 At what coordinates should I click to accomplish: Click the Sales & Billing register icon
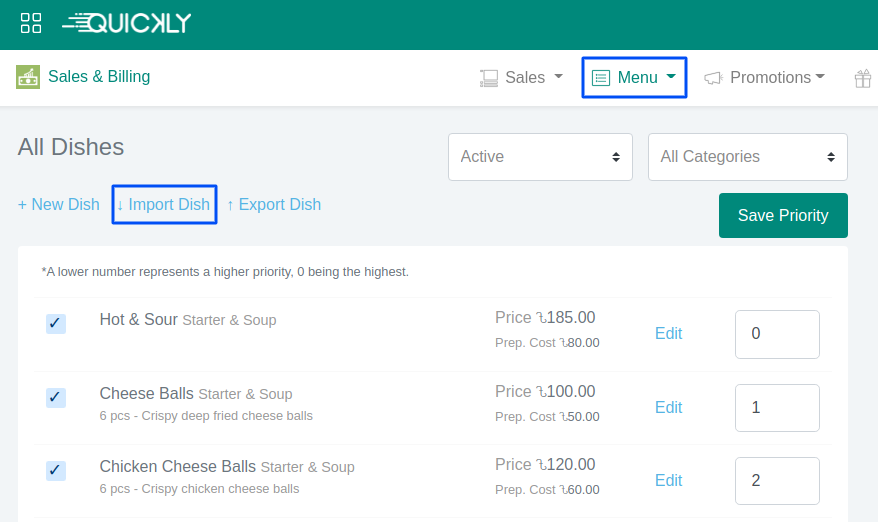28,77
